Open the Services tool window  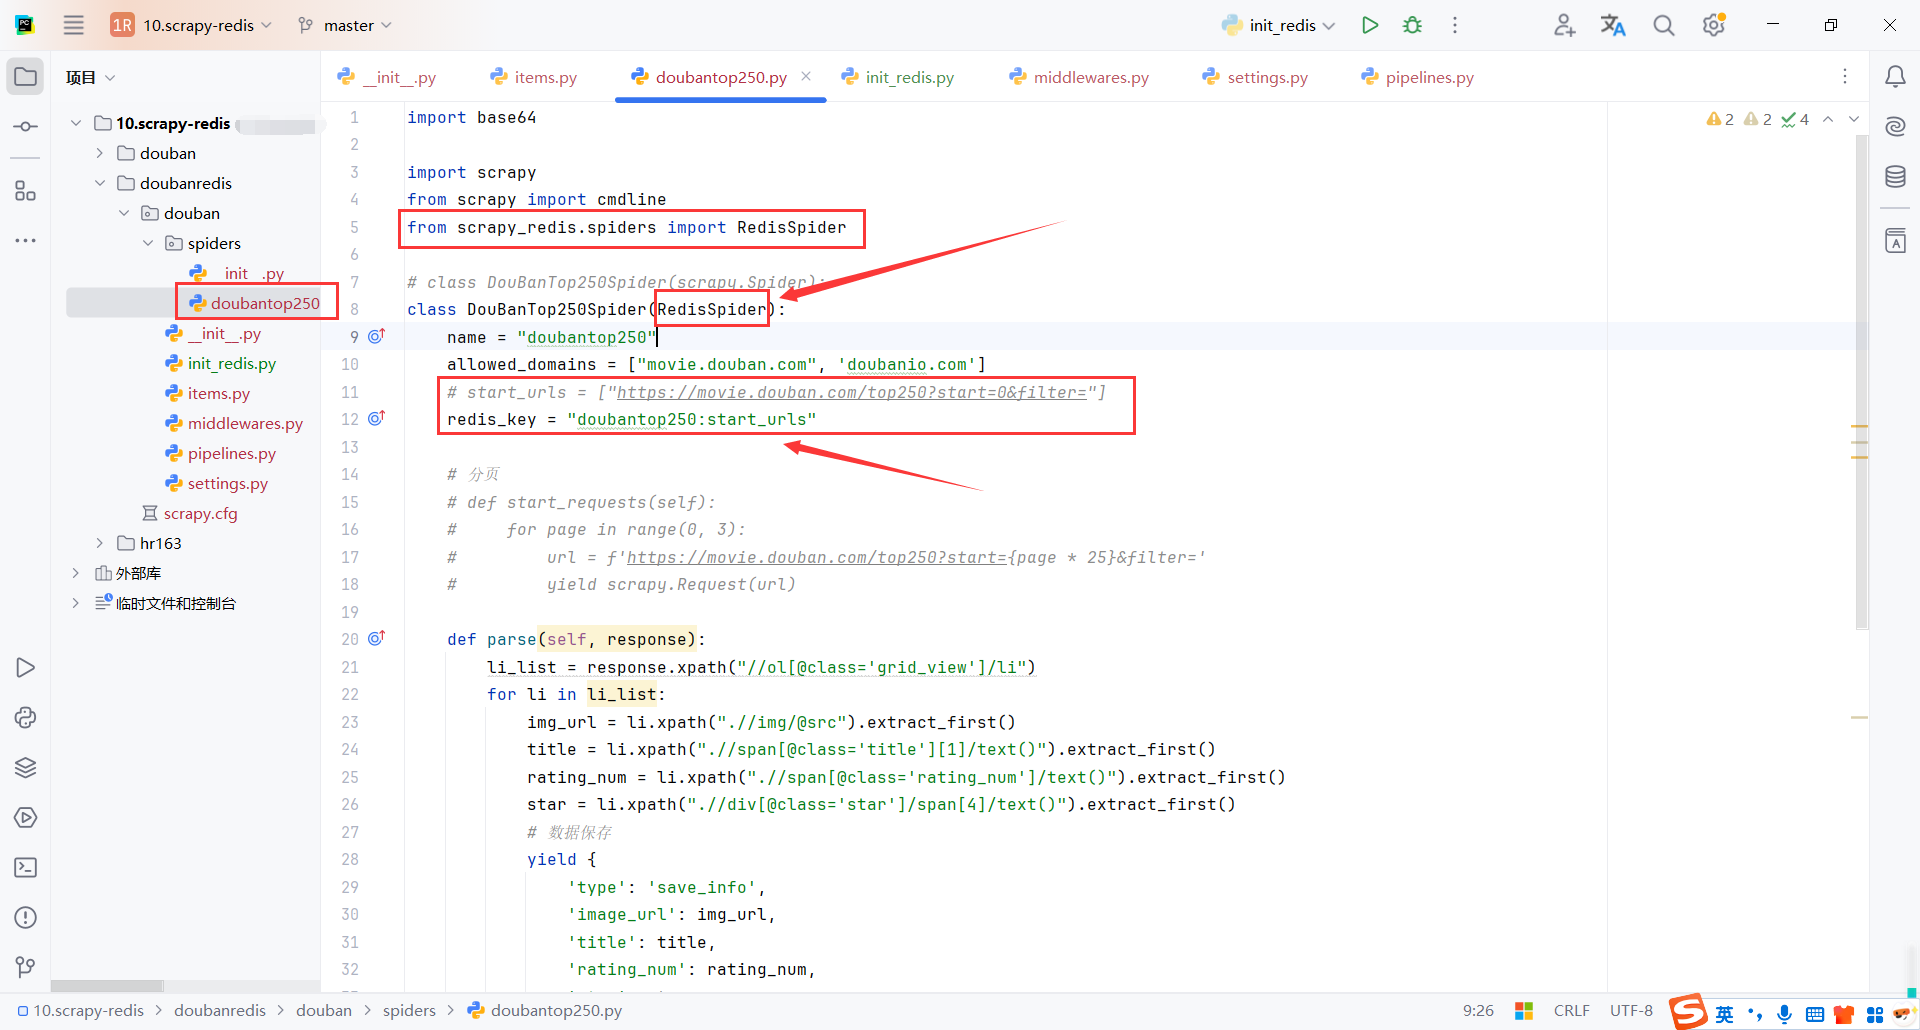click(x=25, y=818)
